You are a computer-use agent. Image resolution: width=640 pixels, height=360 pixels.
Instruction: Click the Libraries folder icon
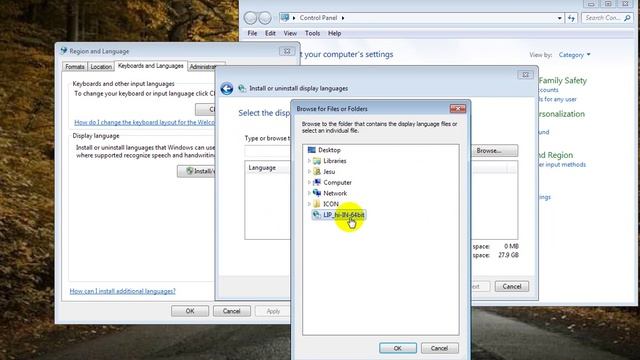click(317, 161)
